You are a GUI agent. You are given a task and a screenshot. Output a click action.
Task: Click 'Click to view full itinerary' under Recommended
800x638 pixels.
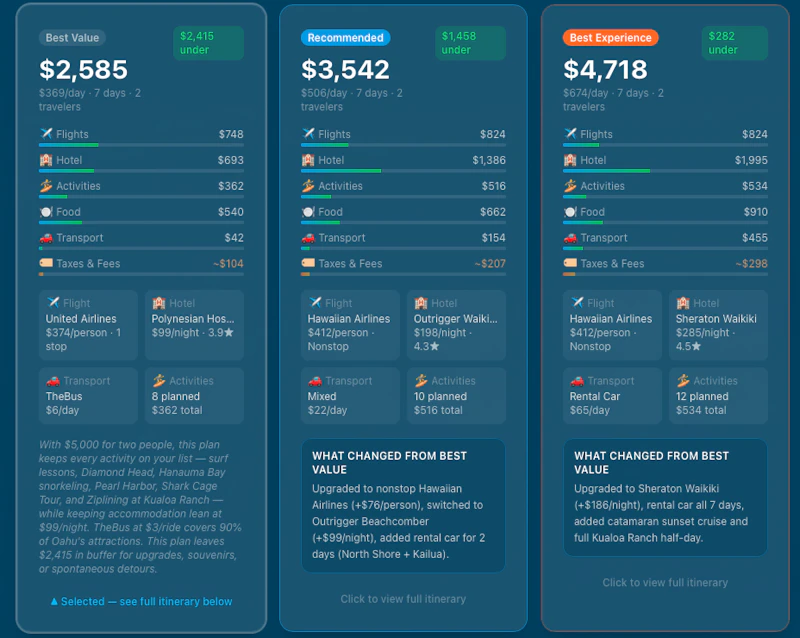(x=403, y=599)
